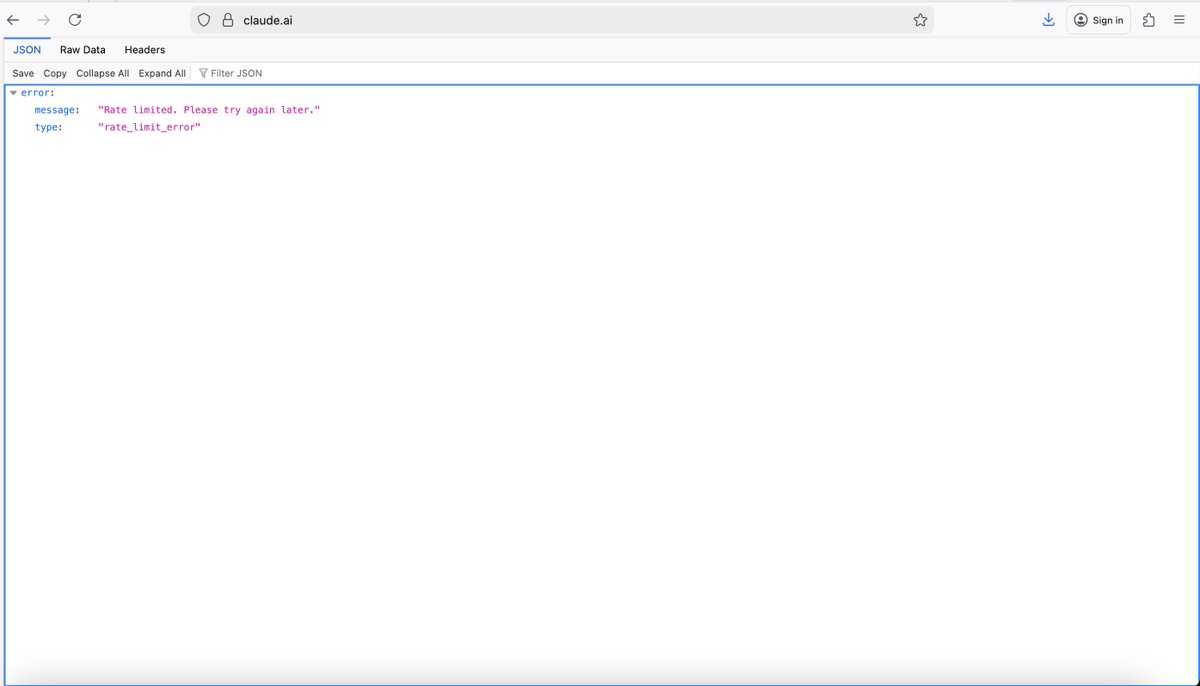Select the "message:" key row
The height and width of the screenshot is (686, 1200).
click(57, 110)
